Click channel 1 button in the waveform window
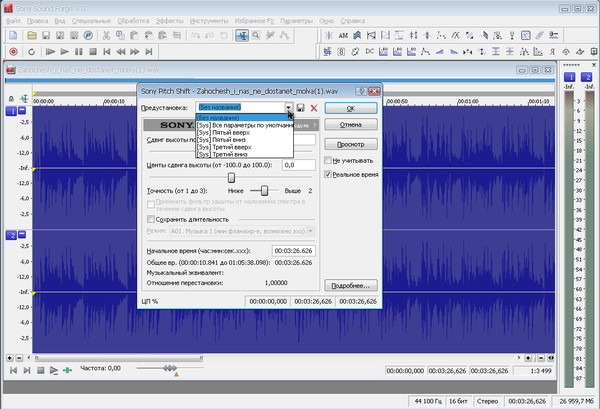 11,111
